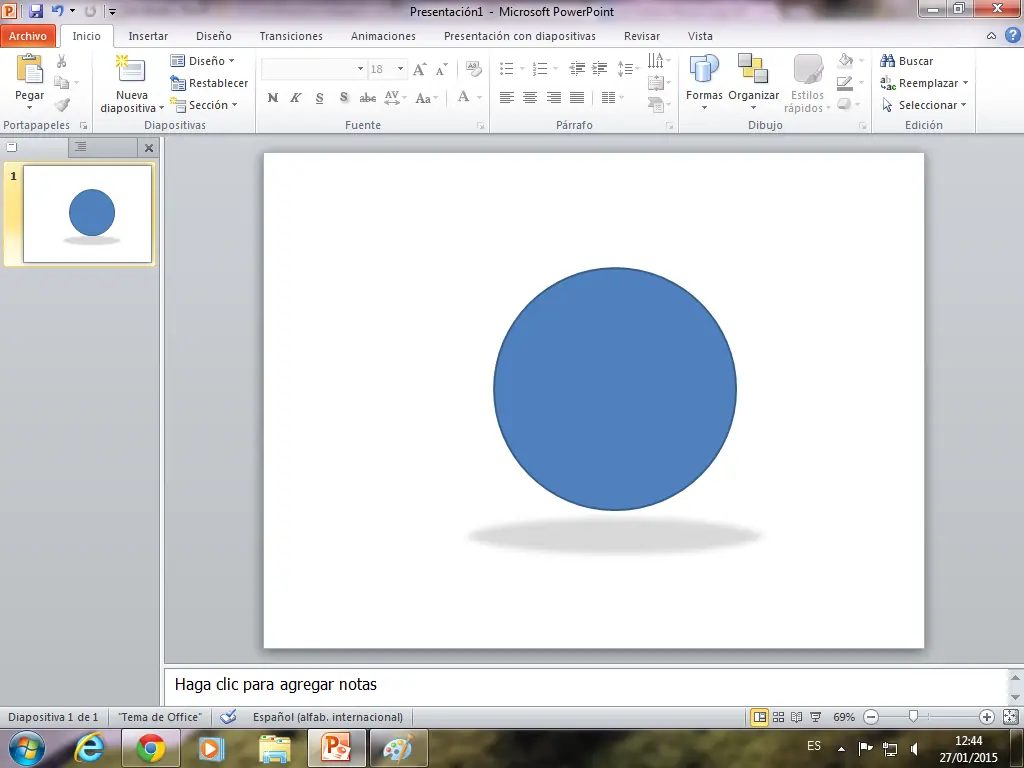Click the text direction icon

[x=658, y=61]
